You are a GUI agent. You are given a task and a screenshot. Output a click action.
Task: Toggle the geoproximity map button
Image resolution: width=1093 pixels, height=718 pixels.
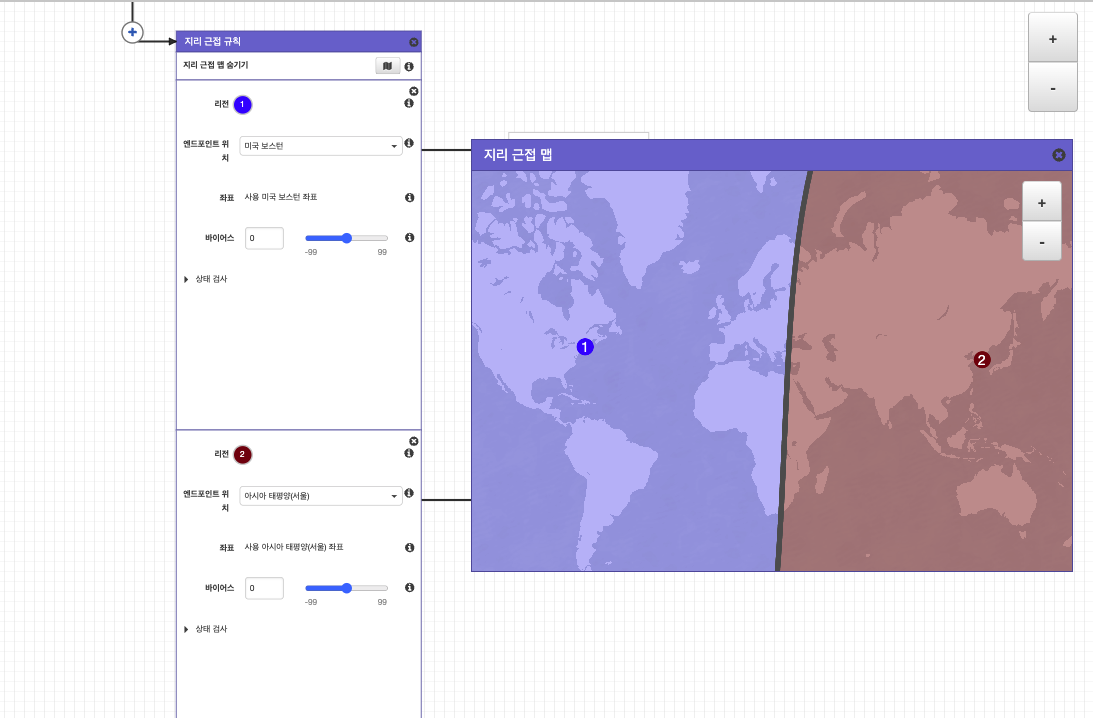pyautogui.click(x=387, y=66)
